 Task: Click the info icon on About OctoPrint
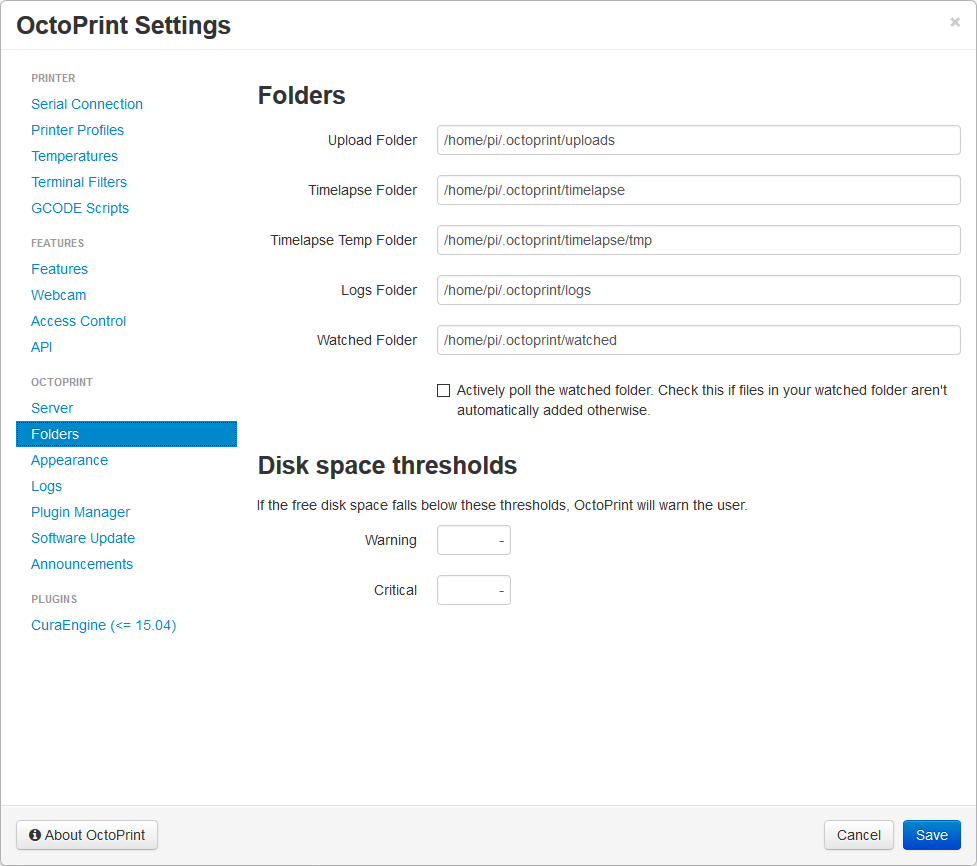(35, 835)
